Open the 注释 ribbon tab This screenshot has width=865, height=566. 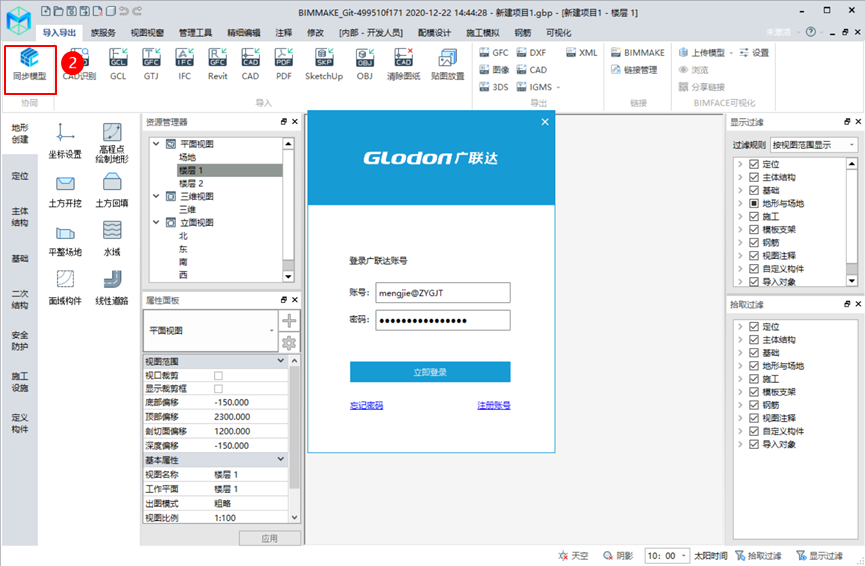pos(284,33)
